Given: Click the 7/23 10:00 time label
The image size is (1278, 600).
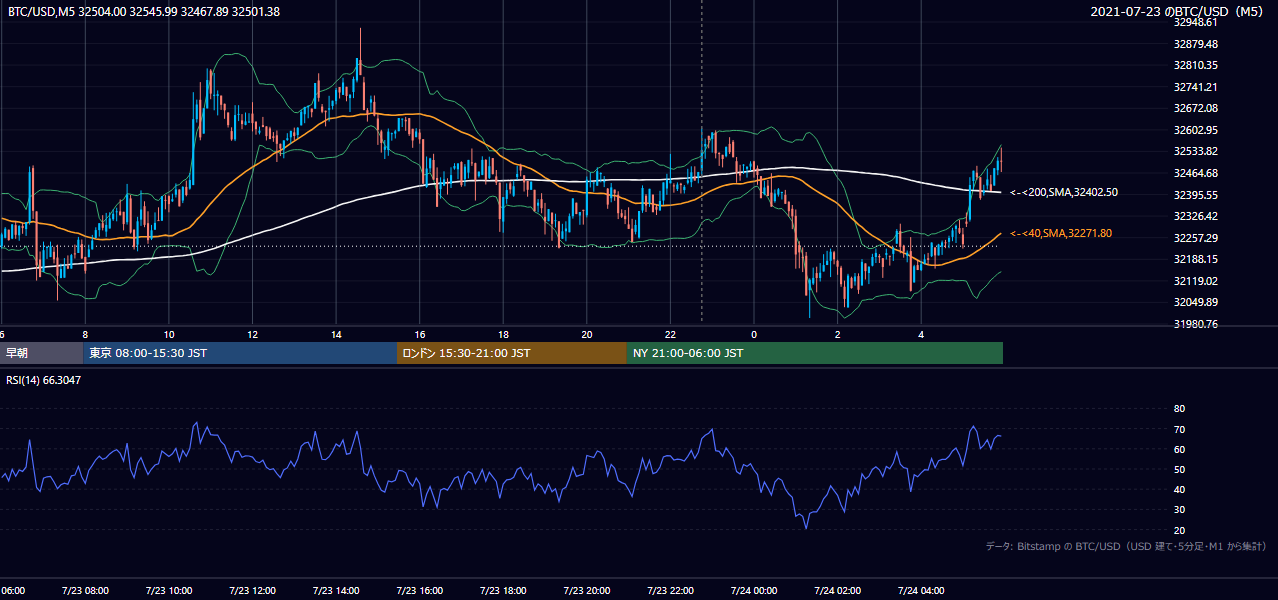Looking at the screenshot, I should tap(168, 591).
